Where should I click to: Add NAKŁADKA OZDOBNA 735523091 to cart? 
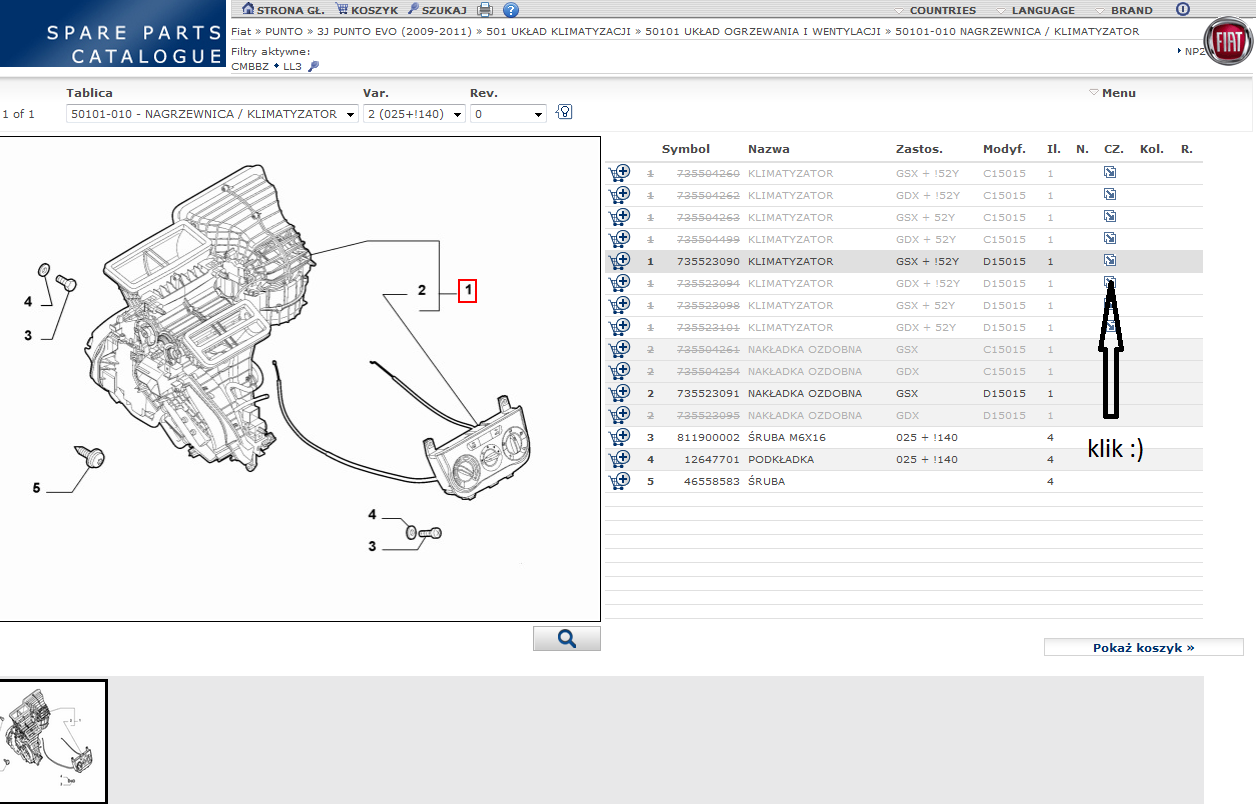(619, 393)
